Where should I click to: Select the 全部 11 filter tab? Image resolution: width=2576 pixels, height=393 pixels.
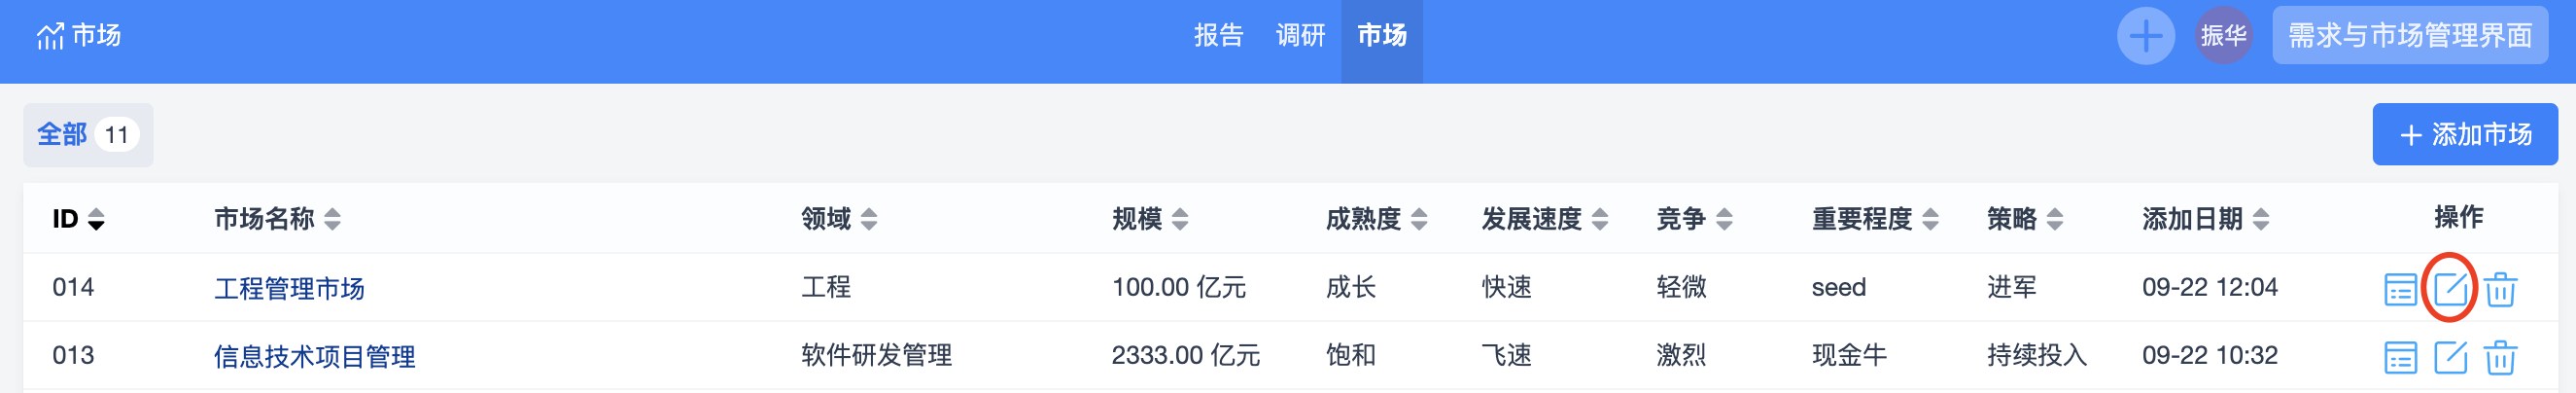tap(88, 135)
